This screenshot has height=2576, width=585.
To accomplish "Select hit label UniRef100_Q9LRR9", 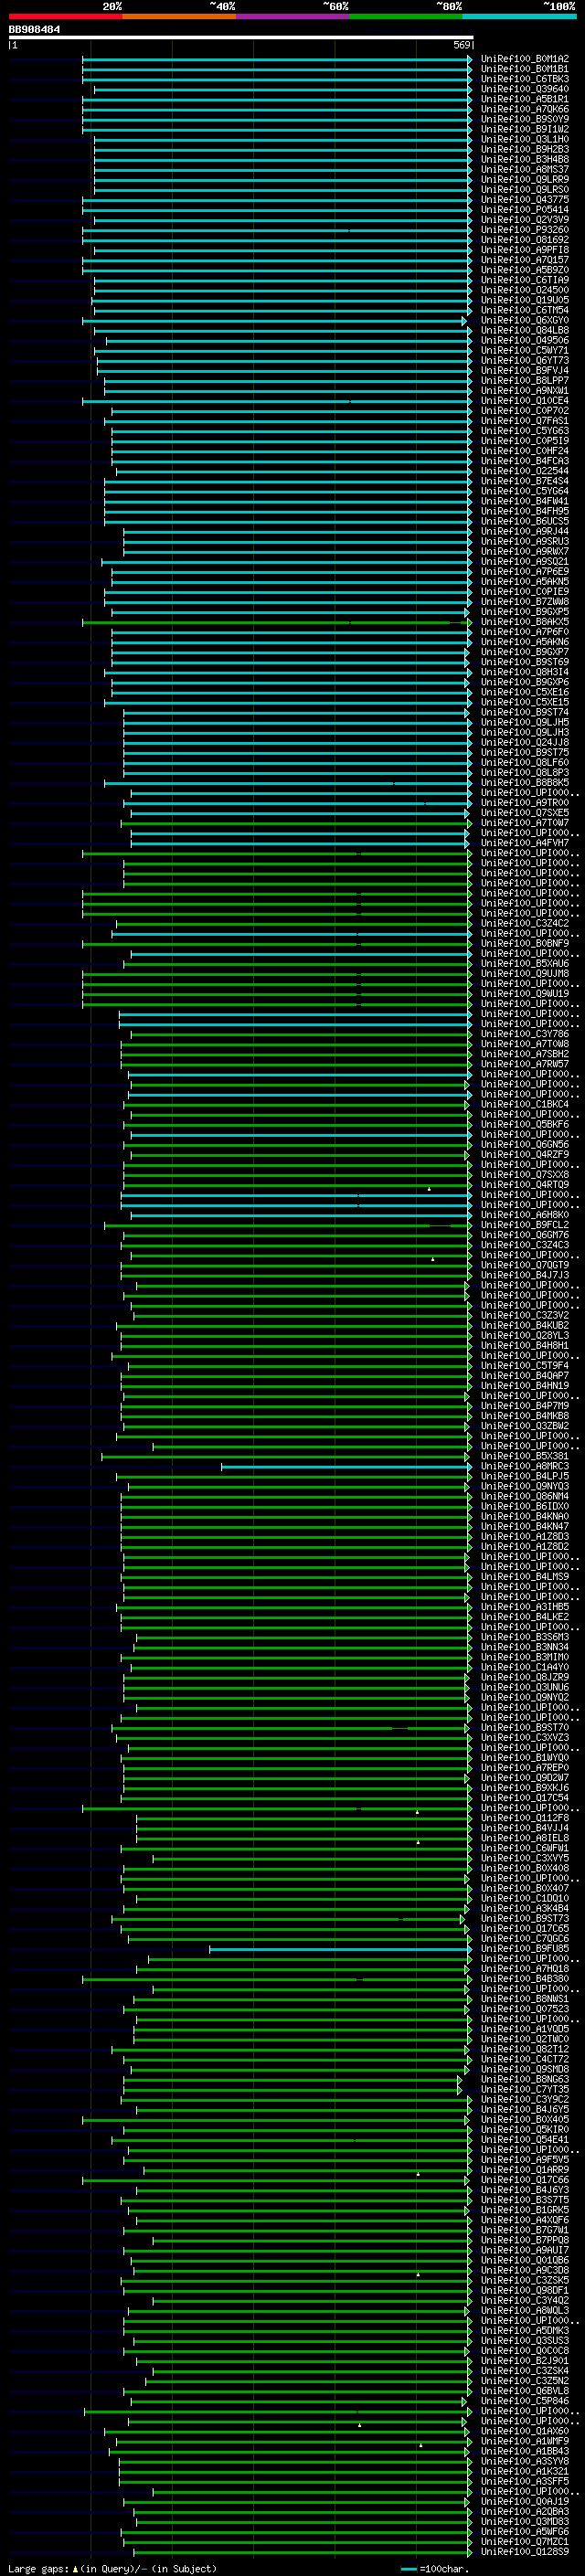I will click(x=525, y=179).
